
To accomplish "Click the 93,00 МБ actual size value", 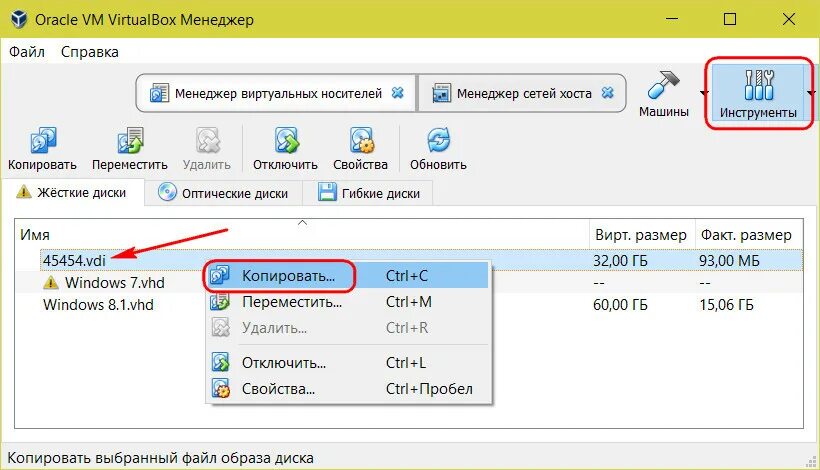I will click(x=729, y=260).
